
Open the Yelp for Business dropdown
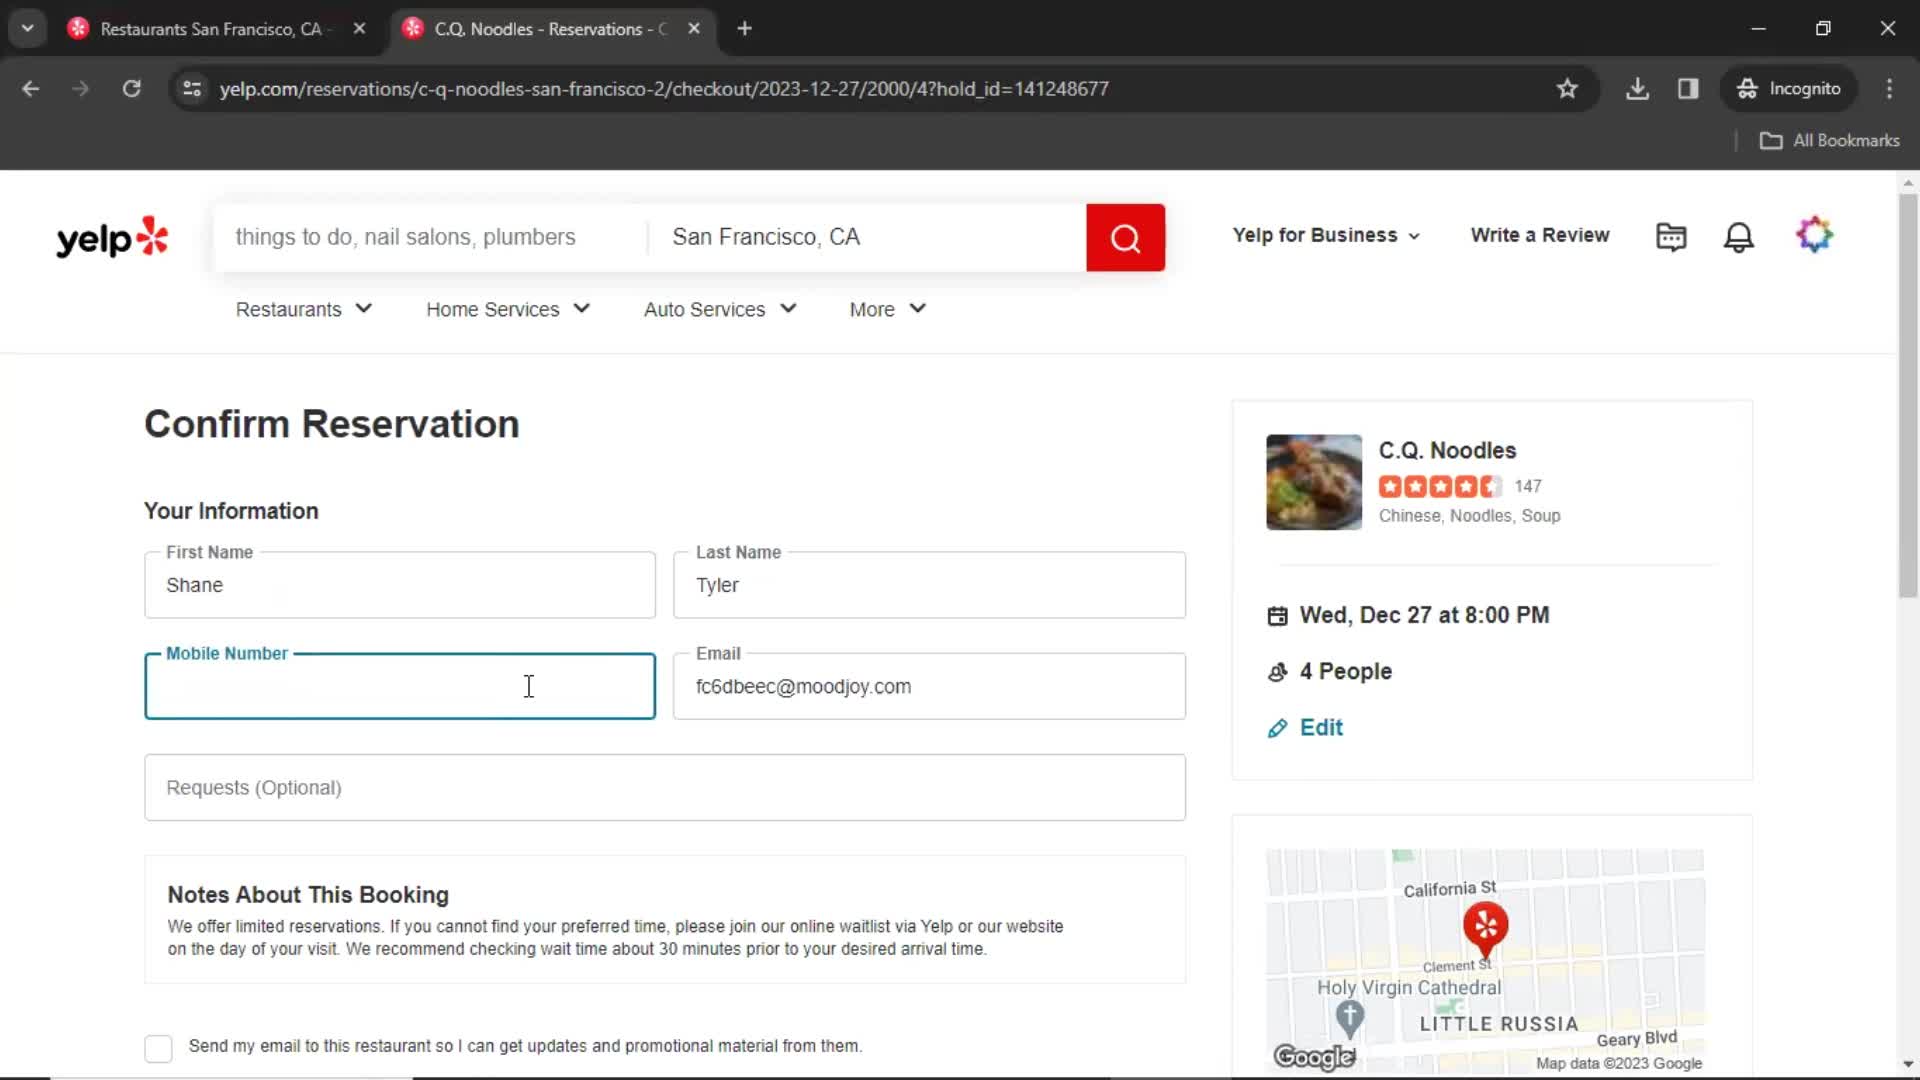coord(1326,236)
